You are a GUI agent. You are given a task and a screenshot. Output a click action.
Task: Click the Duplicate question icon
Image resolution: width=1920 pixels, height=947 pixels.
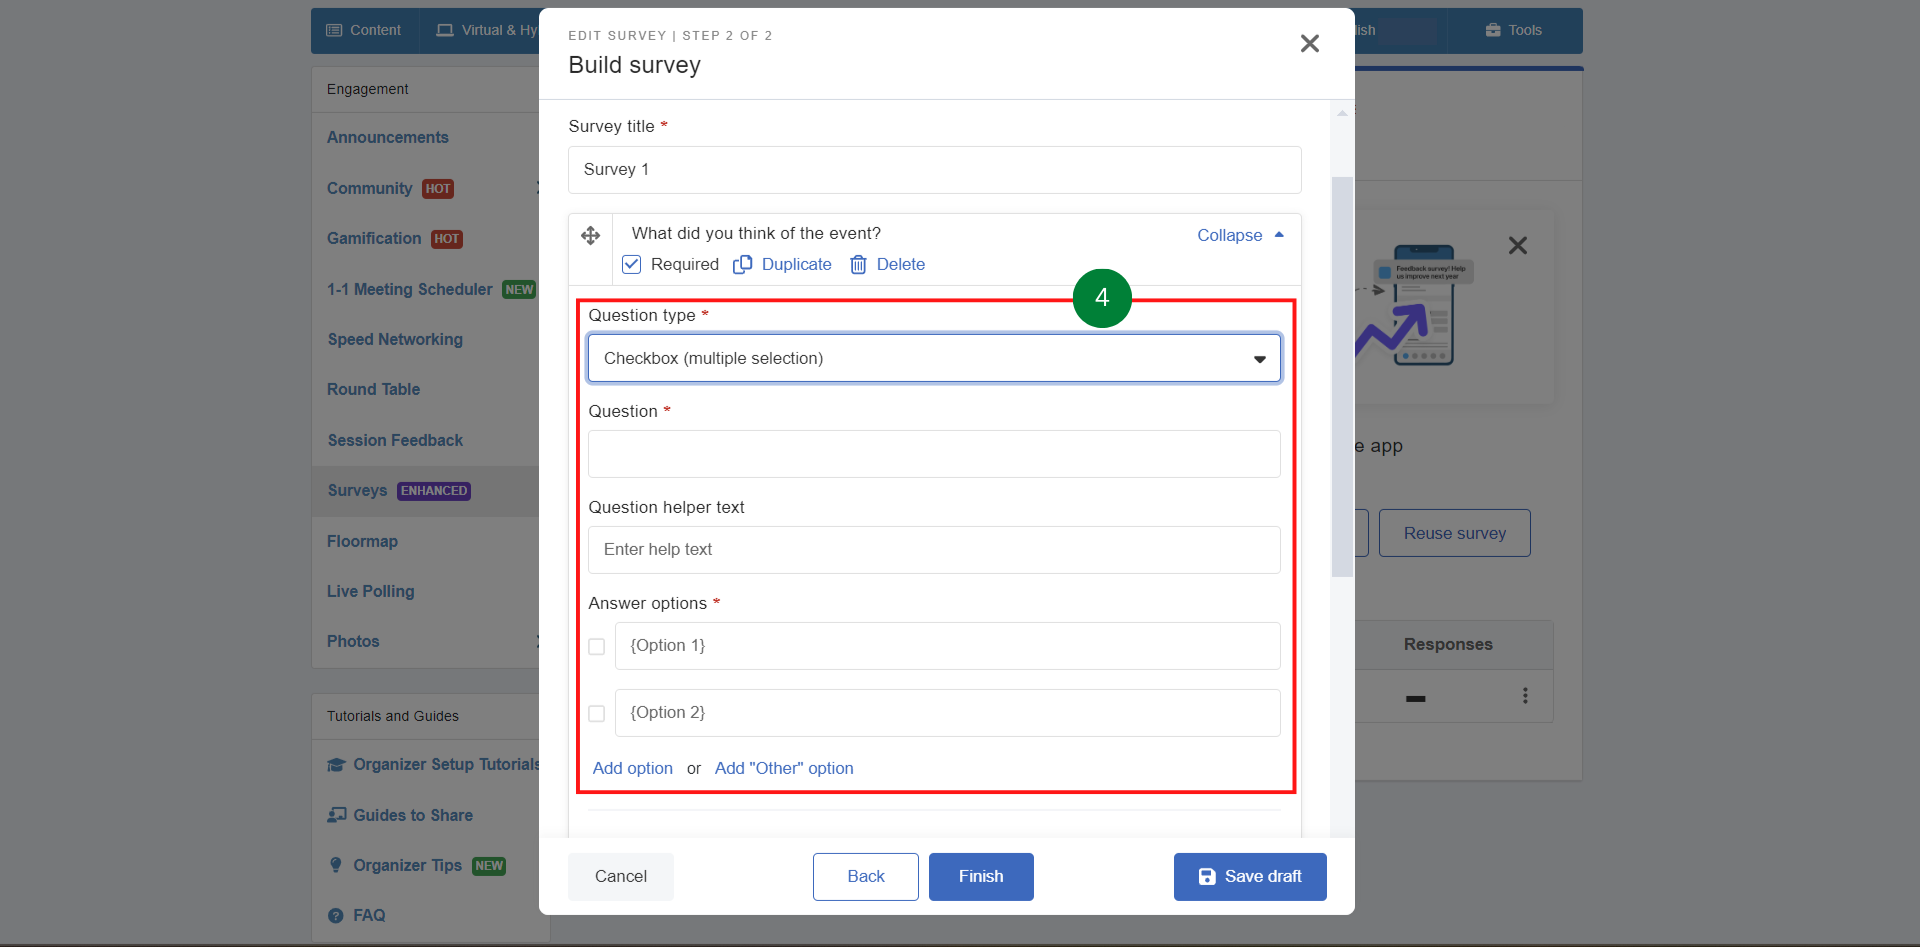[x=742, y=265]
